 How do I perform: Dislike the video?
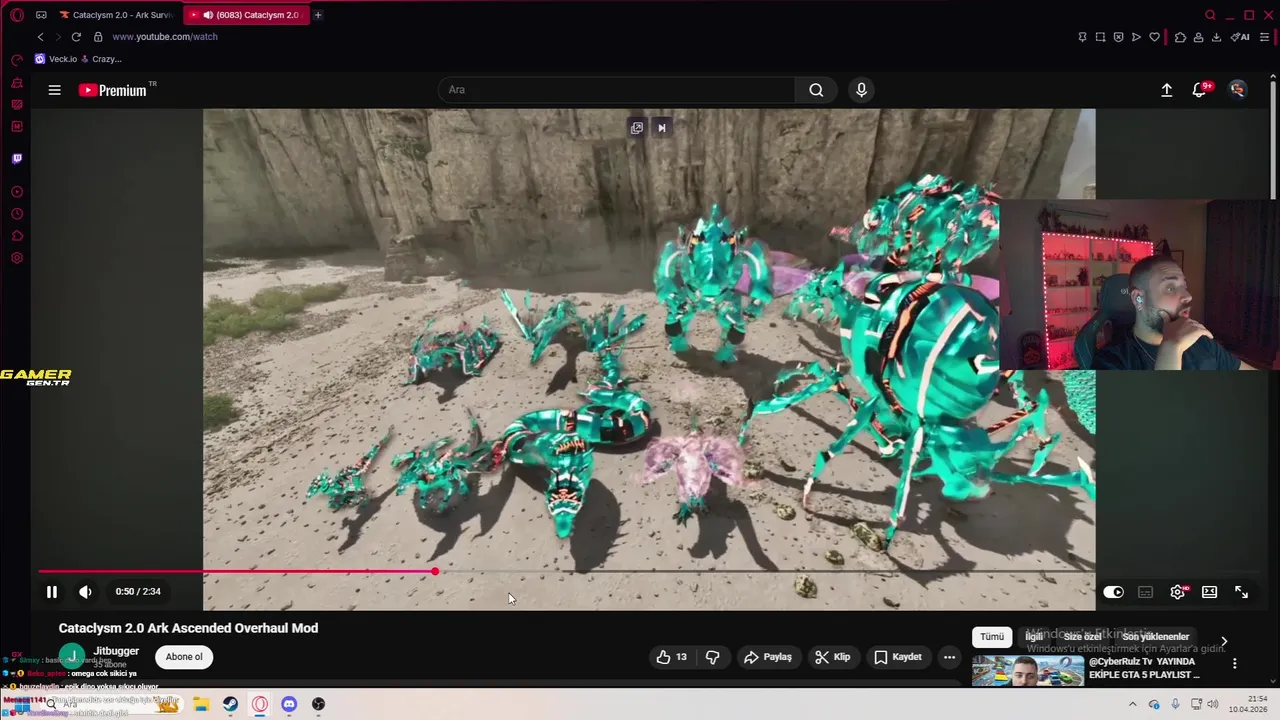(713, 657)
